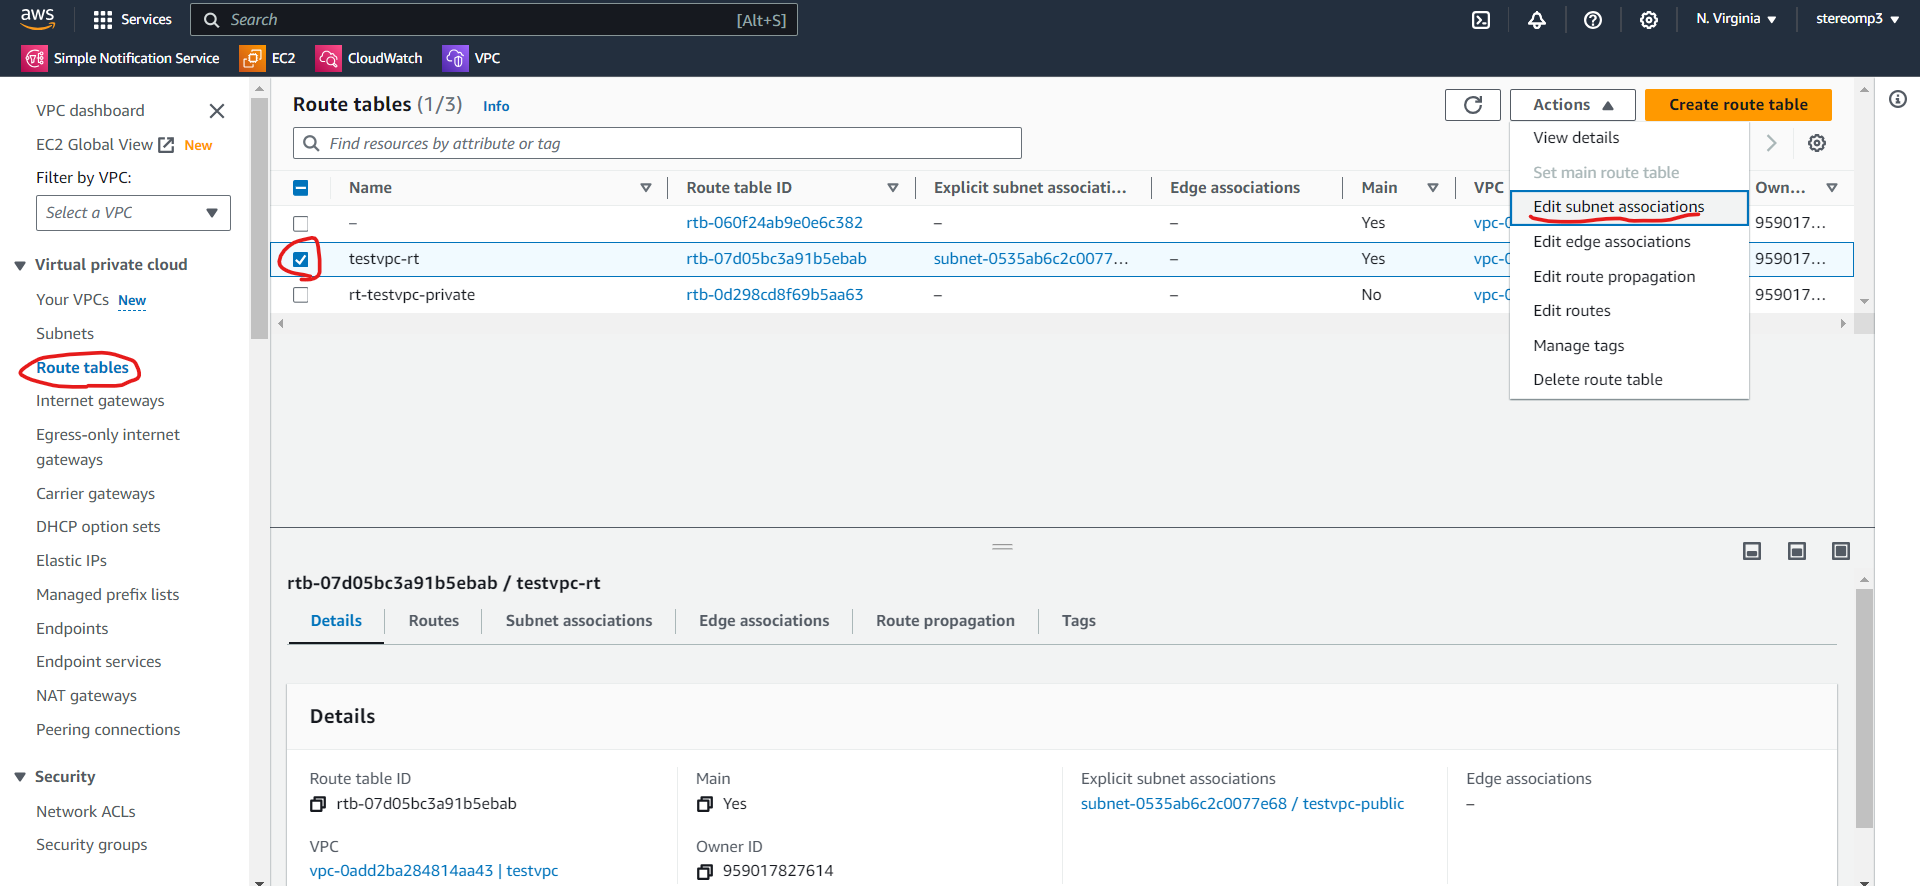The image size is (1920, 886).
Task: Focus the Find resources filter field
Action: [x=657, y=143]
